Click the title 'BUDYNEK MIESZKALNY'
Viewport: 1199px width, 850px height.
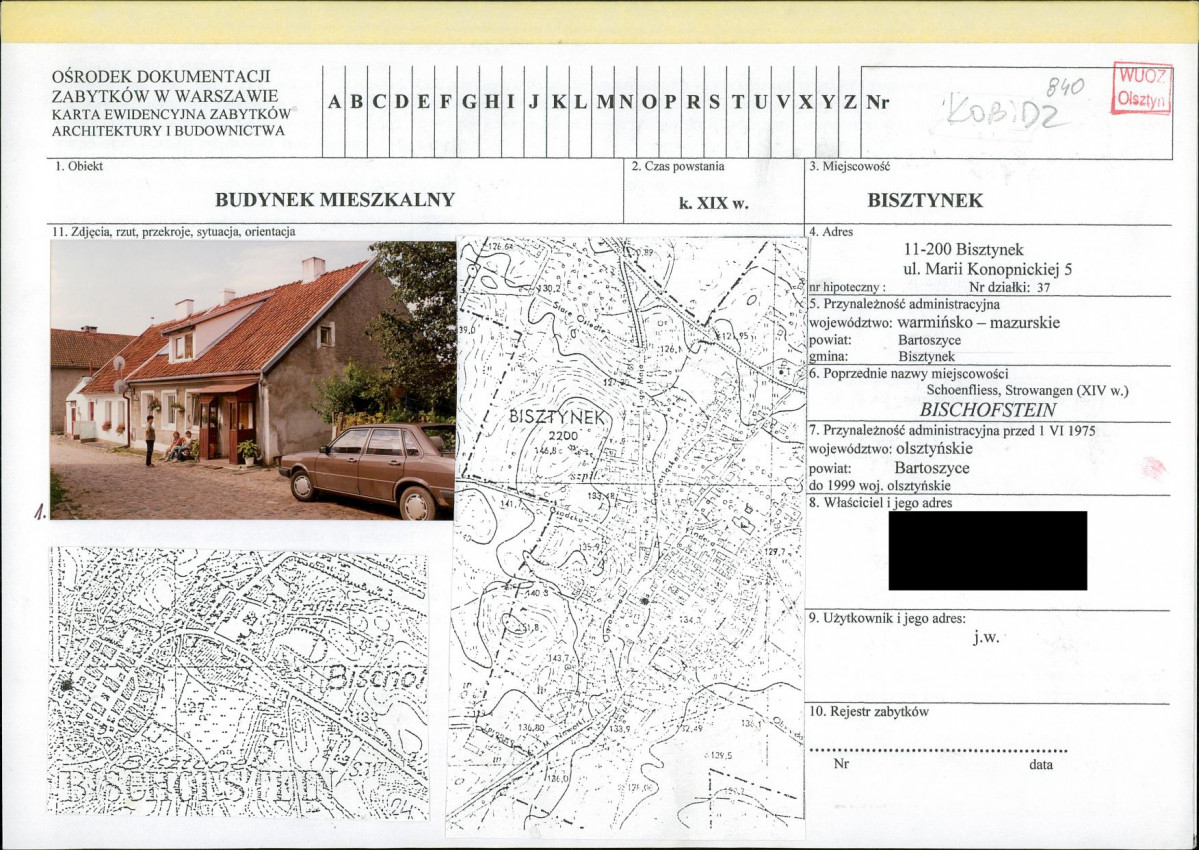pos(335,200)
